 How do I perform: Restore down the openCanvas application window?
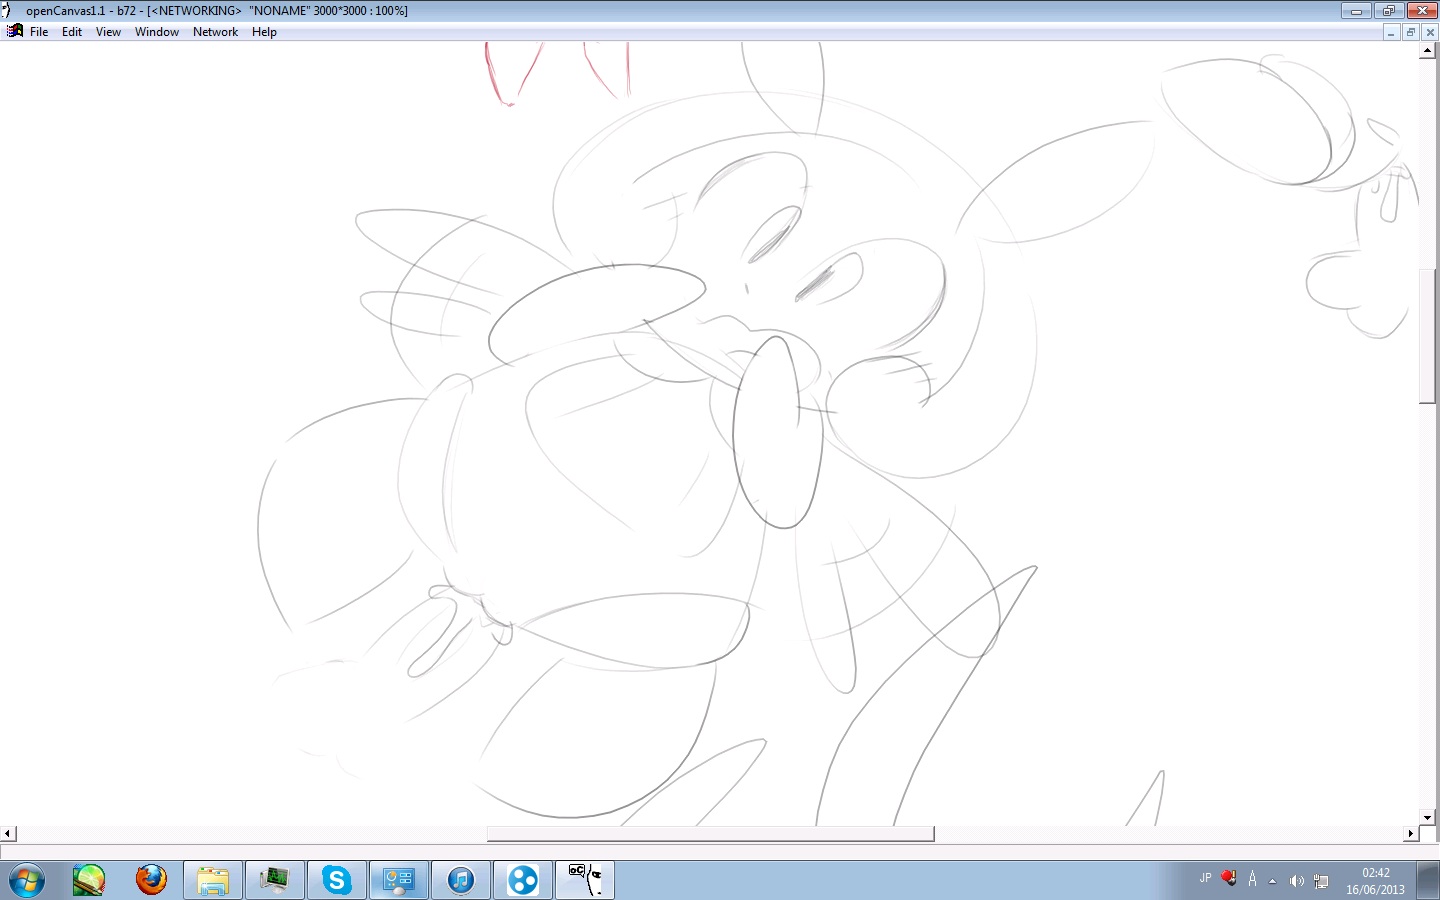click(1388, 11)
